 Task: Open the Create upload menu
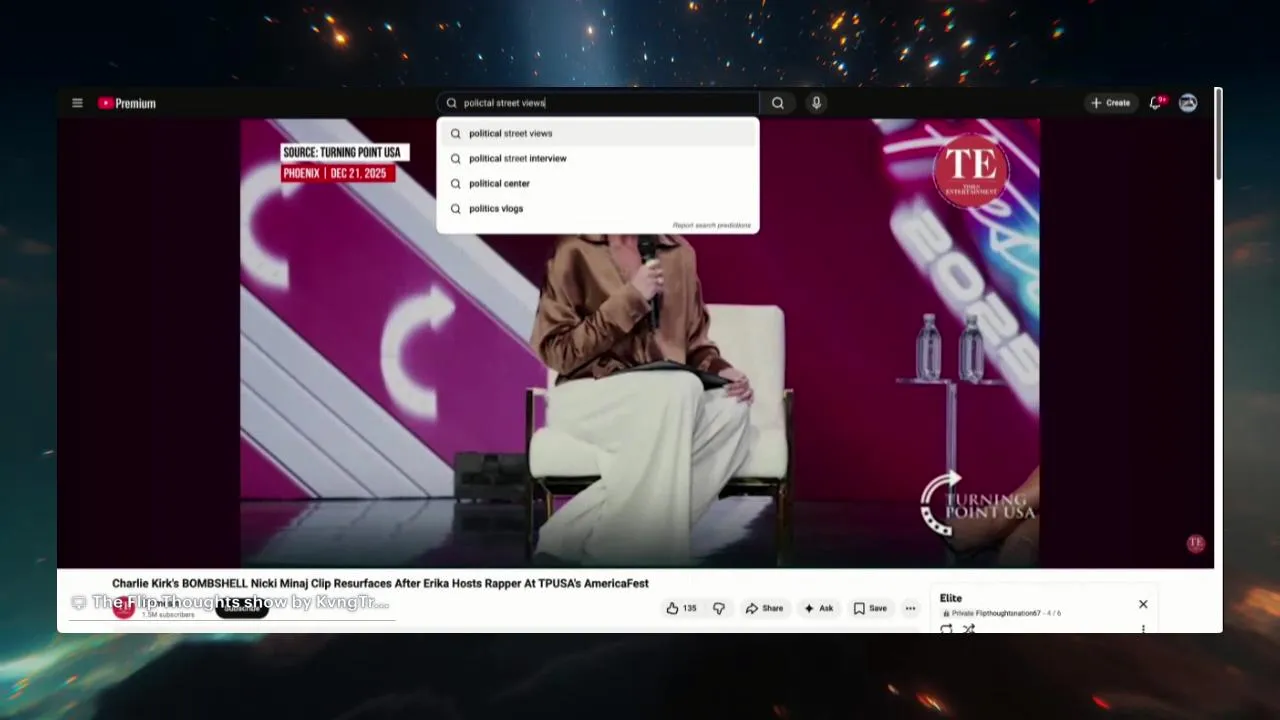[1111, 103]
